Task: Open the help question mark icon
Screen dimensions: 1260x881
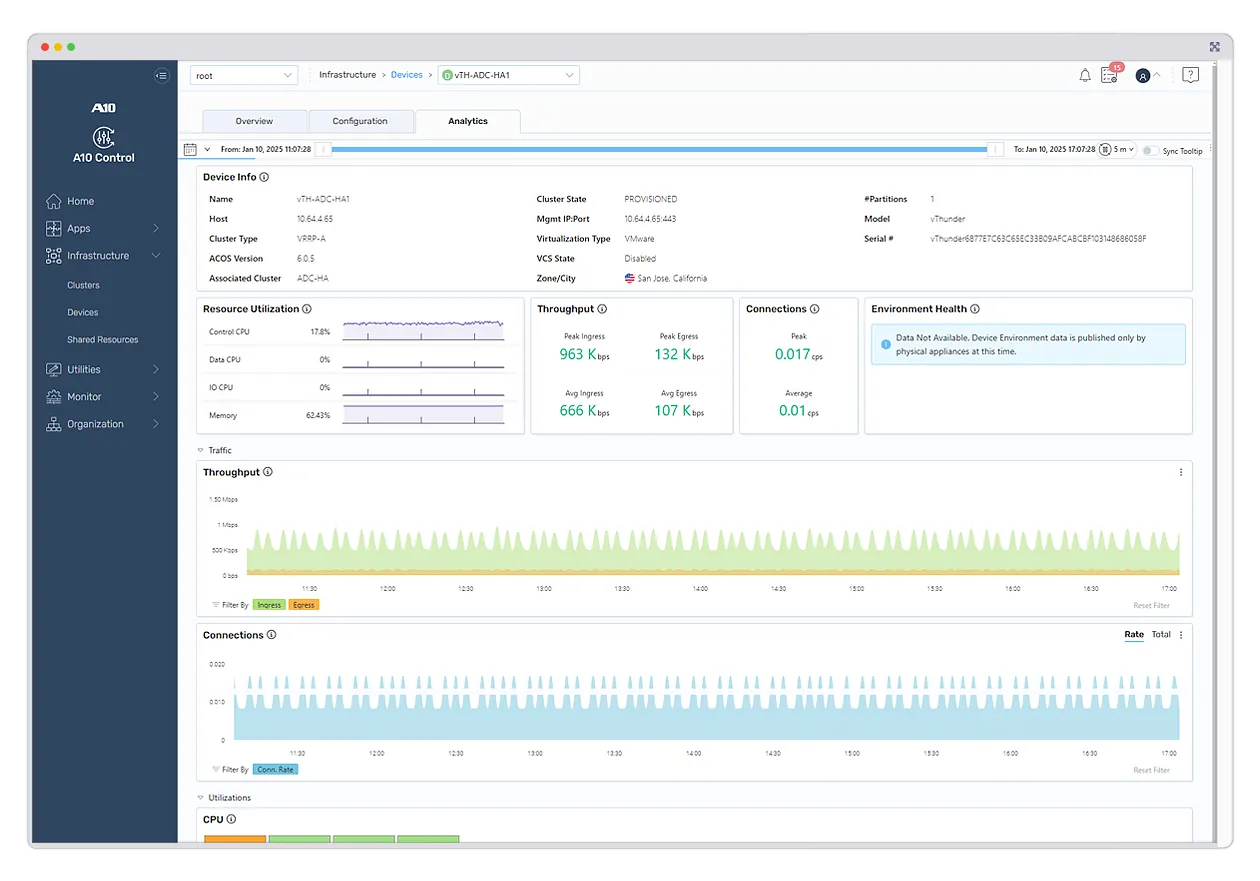Action: click(x=1189, y=74)
